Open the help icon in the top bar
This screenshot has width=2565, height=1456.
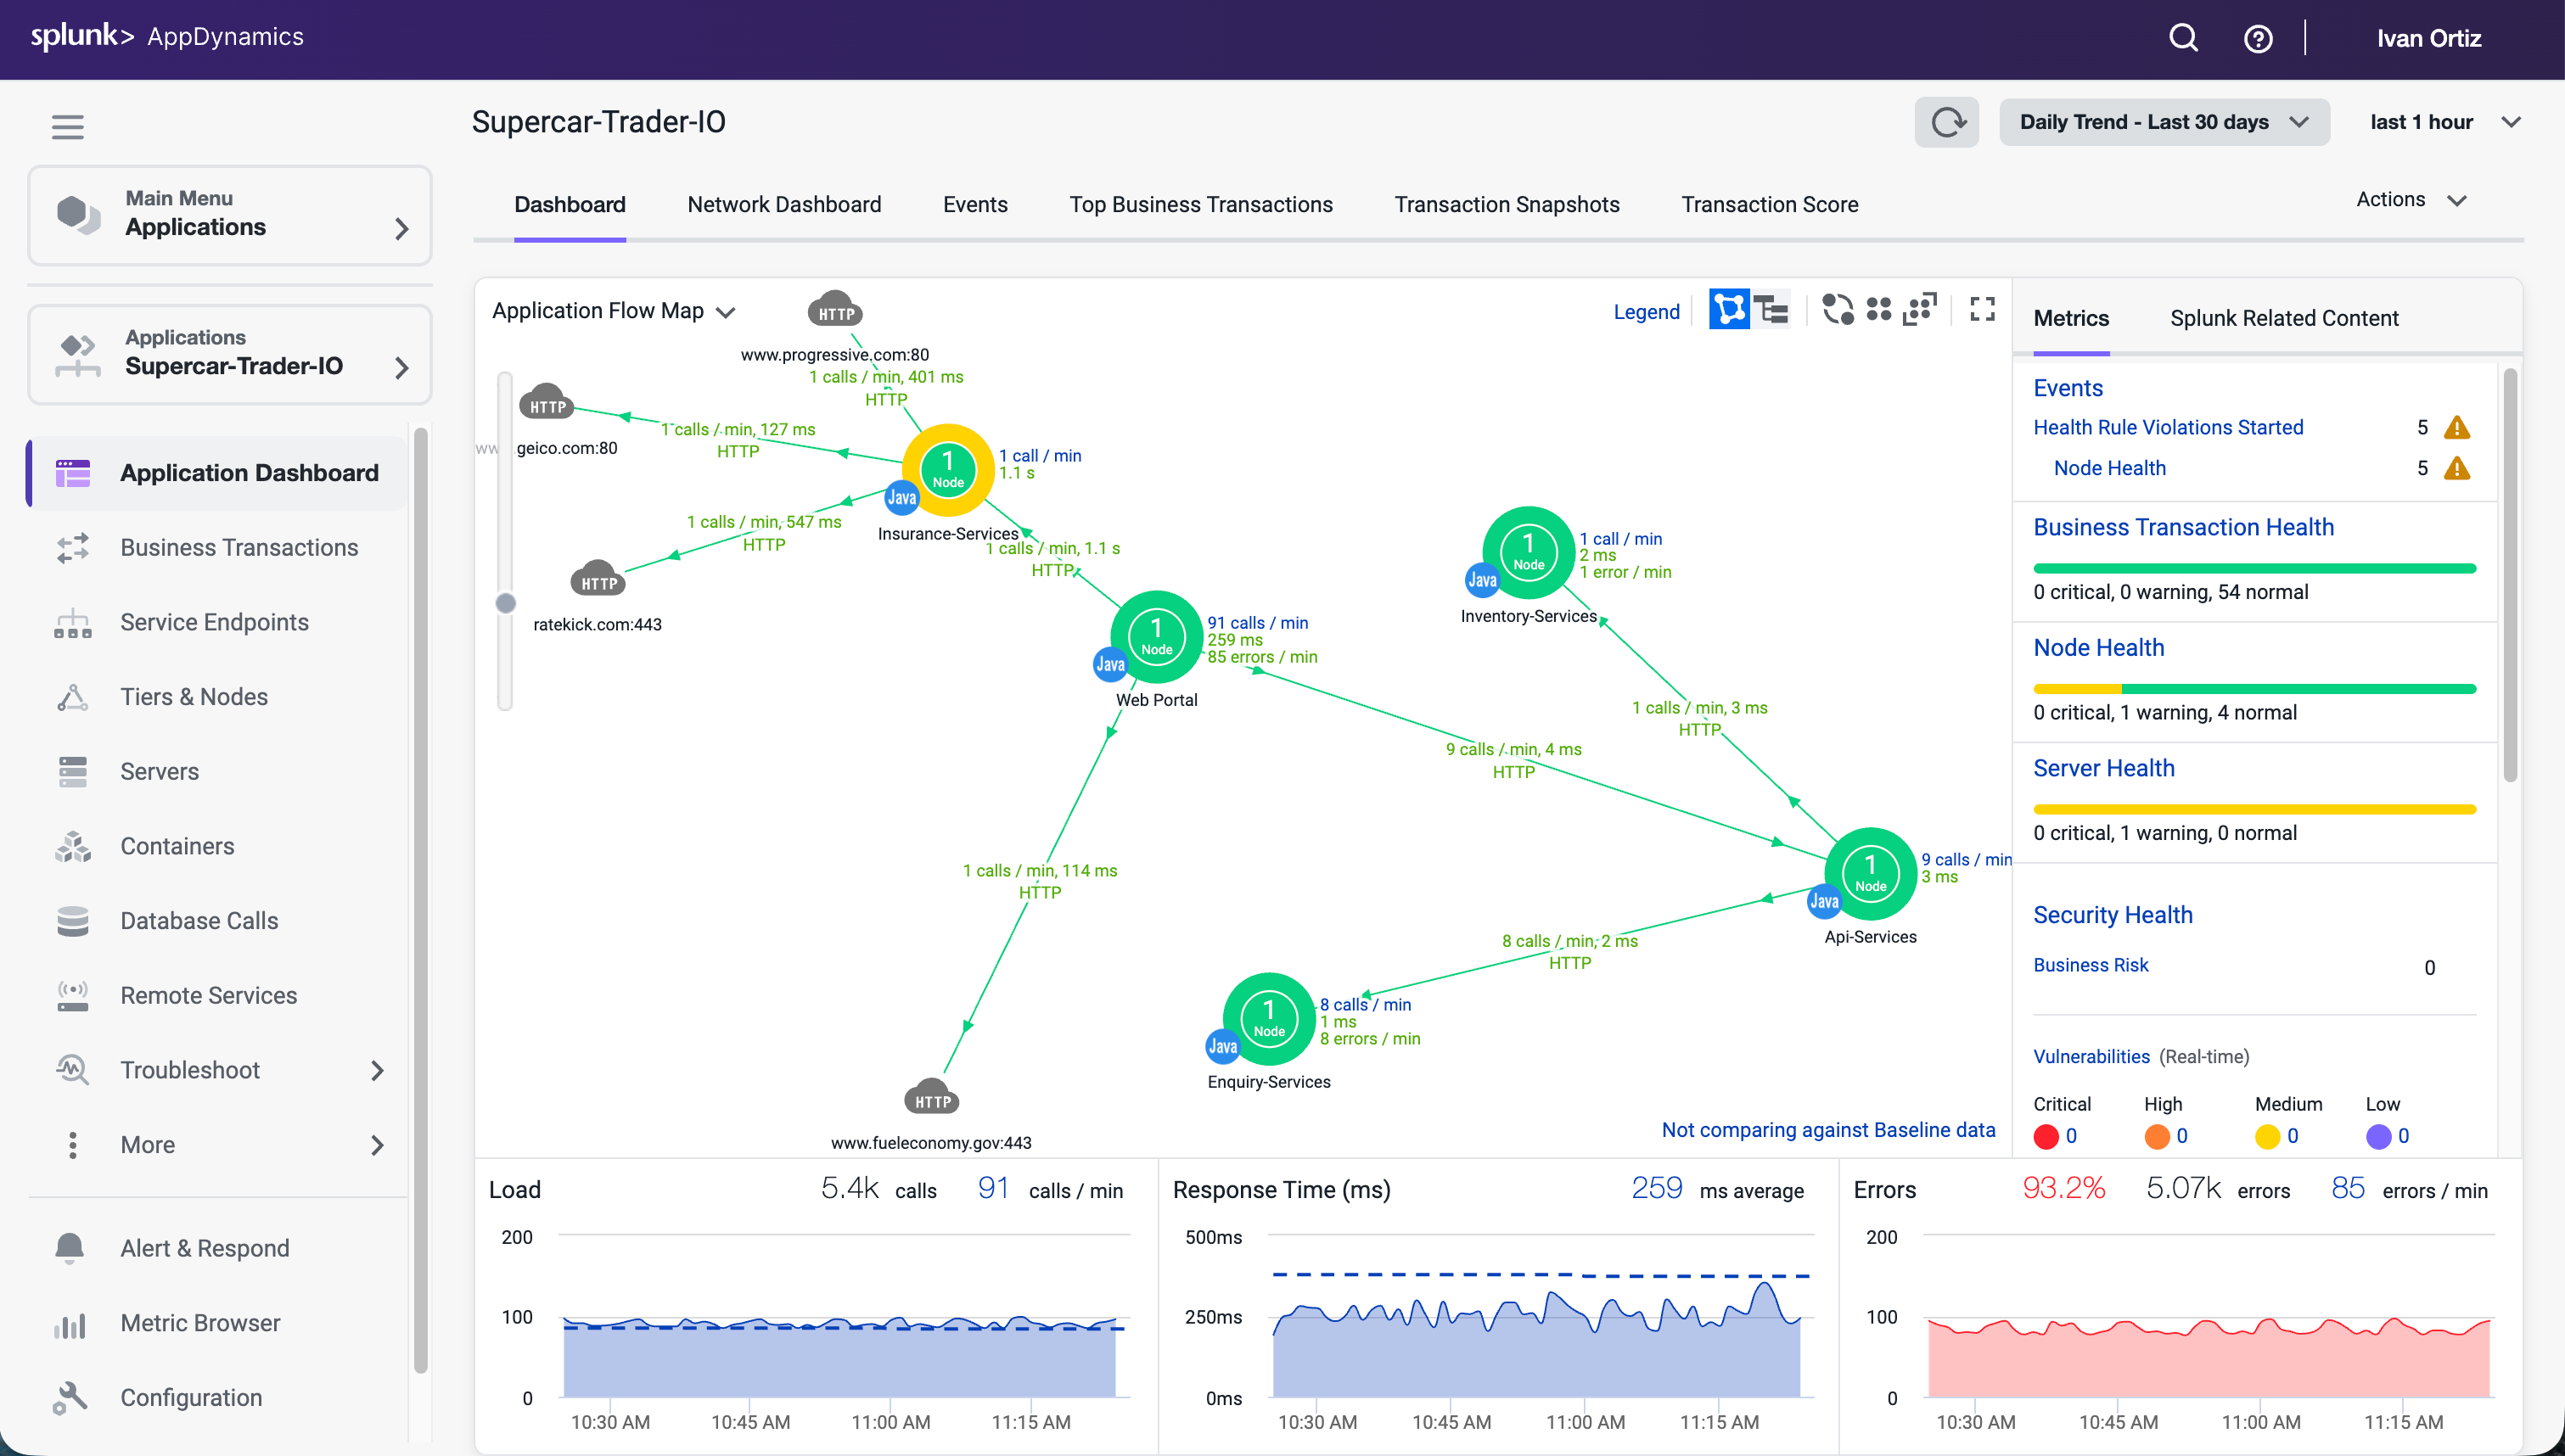point(2259,38)
